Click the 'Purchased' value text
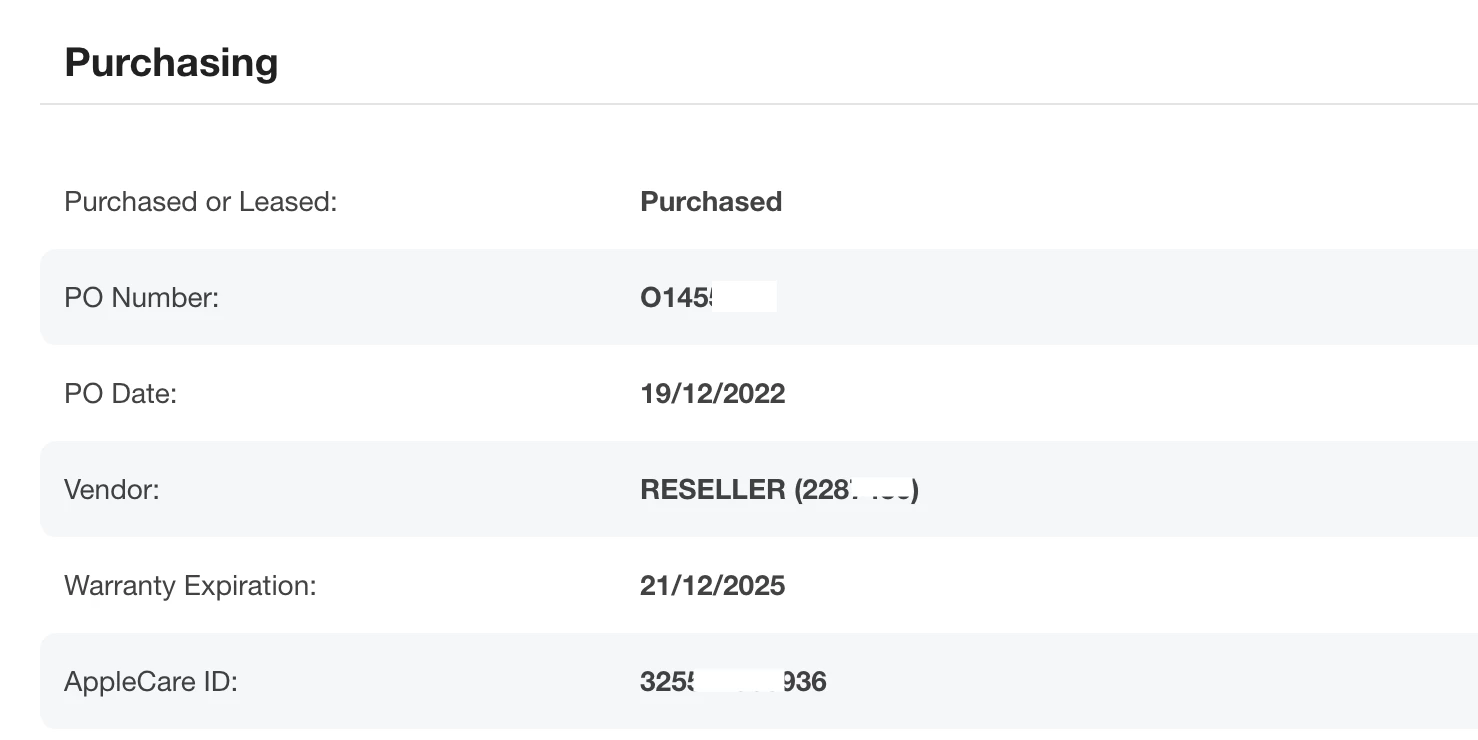The height and width of the screenshot is (740, 1478). (x=711, y=201)
